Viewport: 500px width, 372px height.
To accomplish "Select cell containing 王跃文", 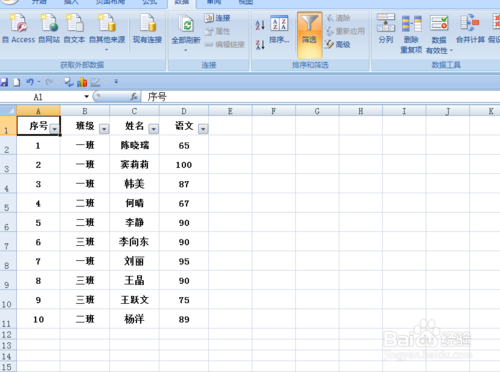I will pos(134,300).
